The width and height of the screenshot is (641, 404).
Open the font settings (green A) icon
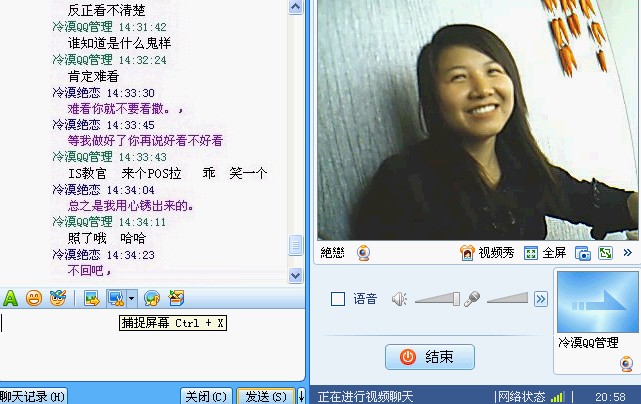pyautogui.click(x=10, y=298)
